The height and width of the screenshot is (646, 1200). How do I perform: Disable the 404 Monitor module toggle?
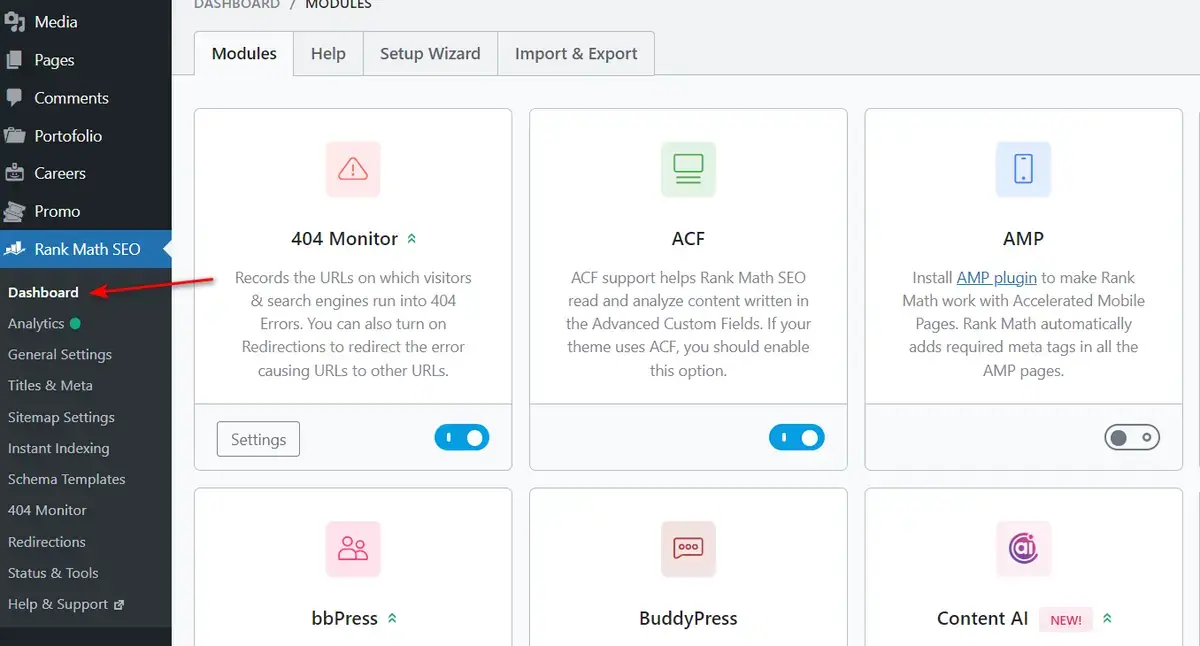462,438
